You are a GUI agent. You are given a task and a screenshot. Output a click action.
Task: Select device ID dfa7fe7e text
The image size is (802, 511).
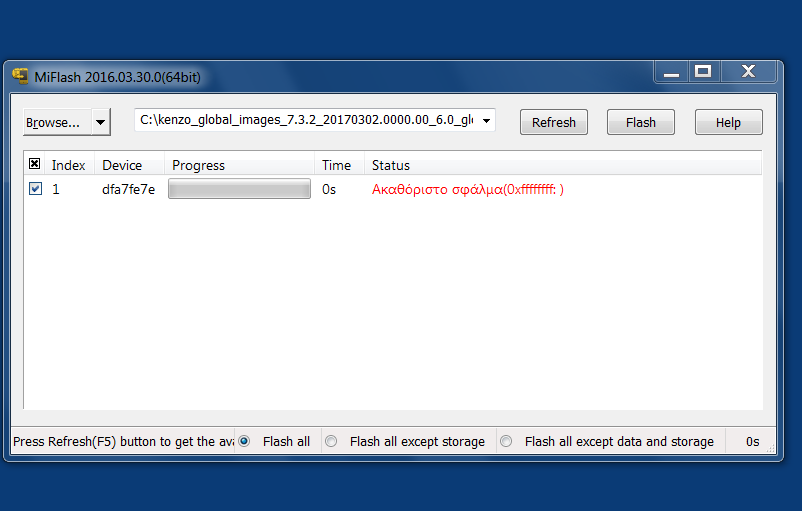[128, 189]
